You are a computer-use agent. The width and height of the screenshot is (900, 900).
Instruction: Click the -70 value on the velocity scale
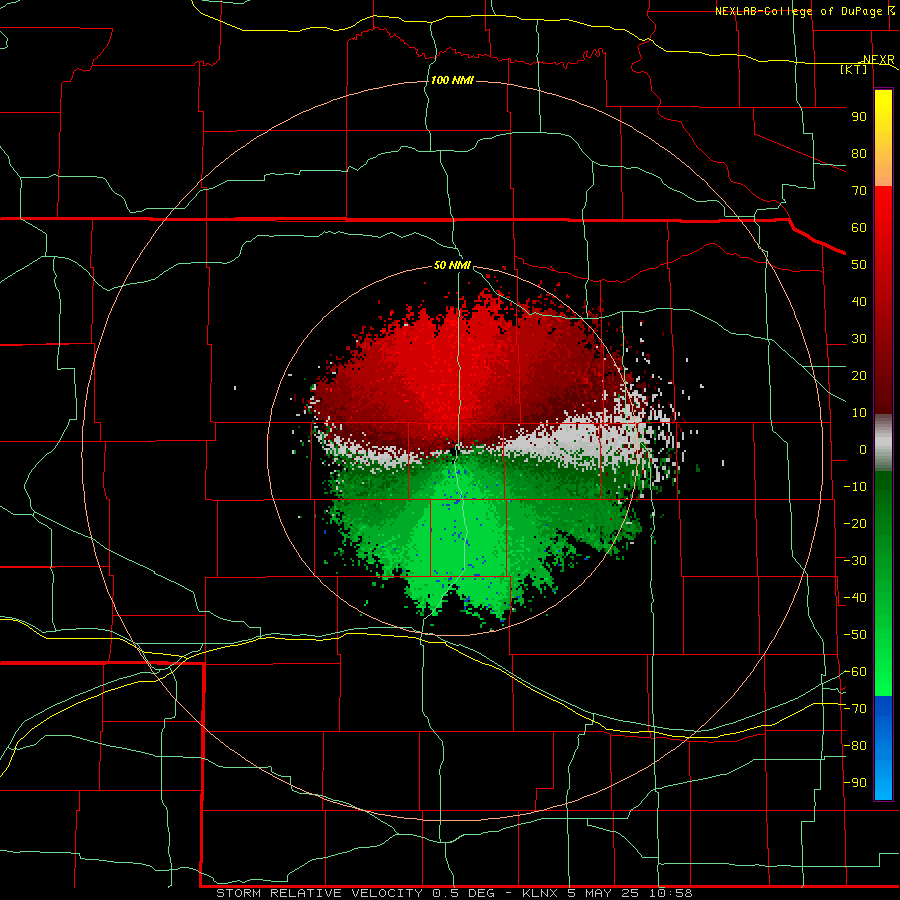point(855,709)
